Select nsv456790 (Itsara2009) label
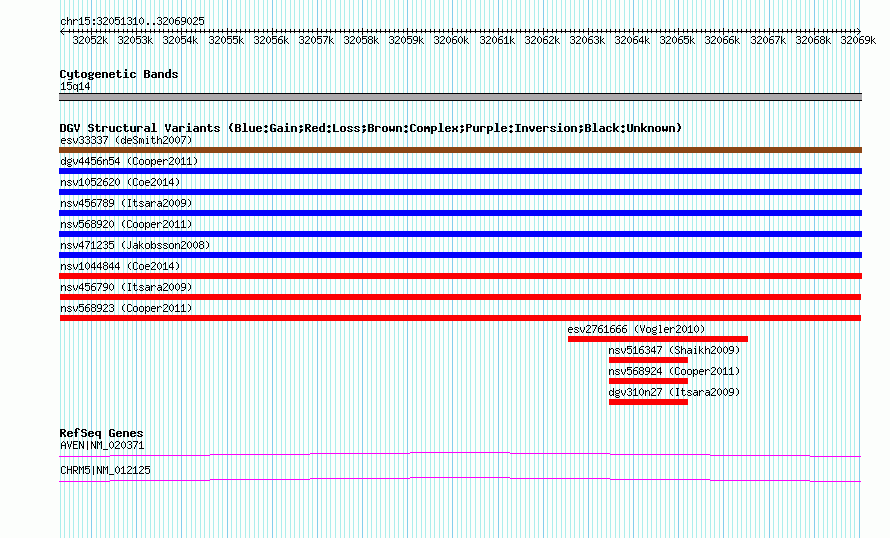Screen dimensions: 890x538 click(126, 287)
